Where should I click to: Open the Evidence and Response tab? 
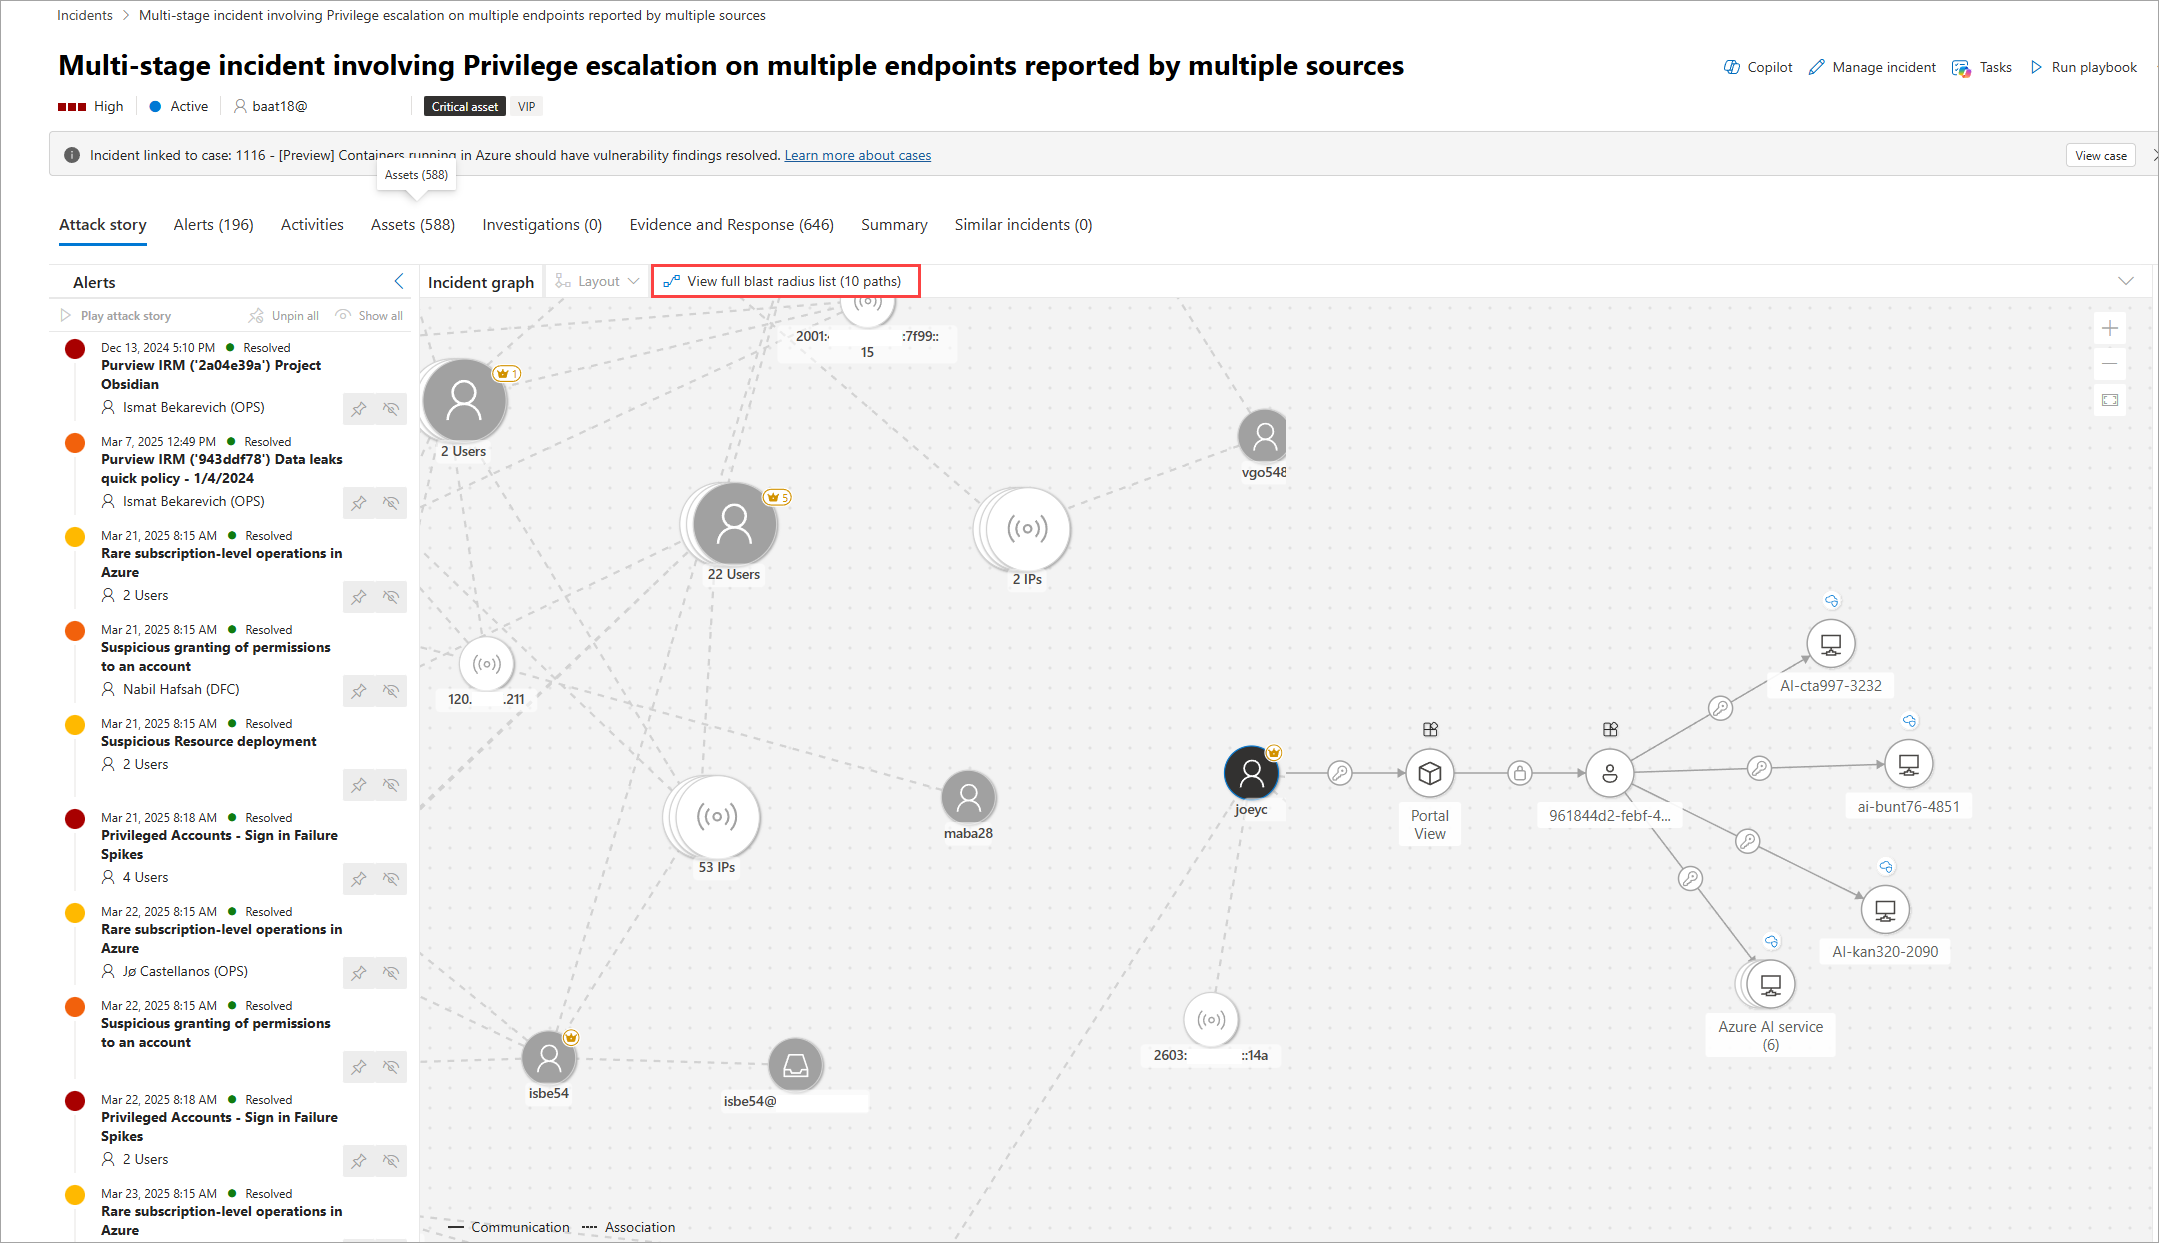click(x=731, y=224)
